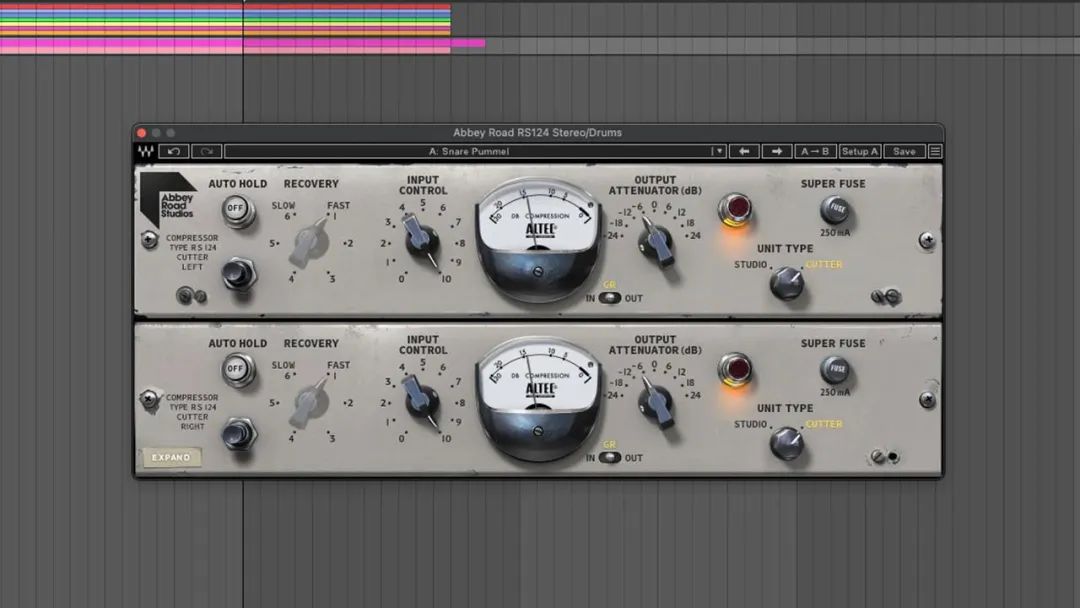Click the Waves logo icon in the toolbar
Screen dimensions: 1080x608
[147, 151]
